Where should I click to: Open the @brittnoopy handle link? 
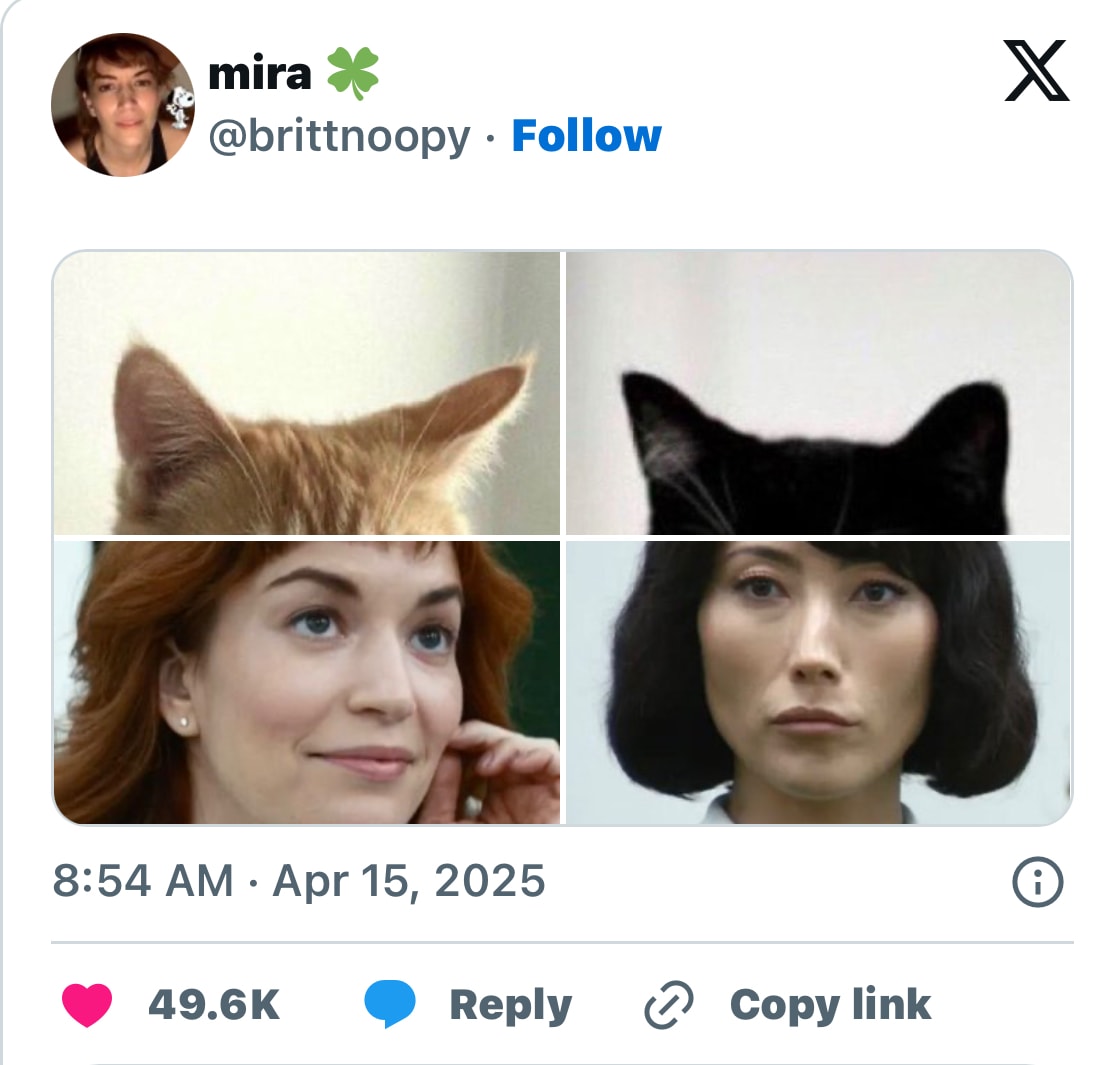(339, 136)
